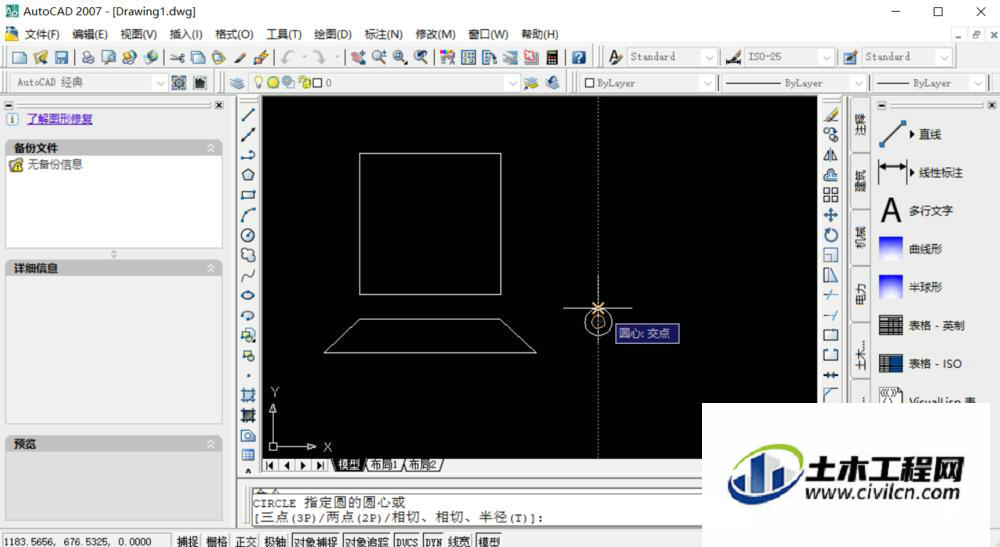Viewport: 1000px width, 547px height.
Task: Collapse the 预览 panel section
Action: coord(210,444)
